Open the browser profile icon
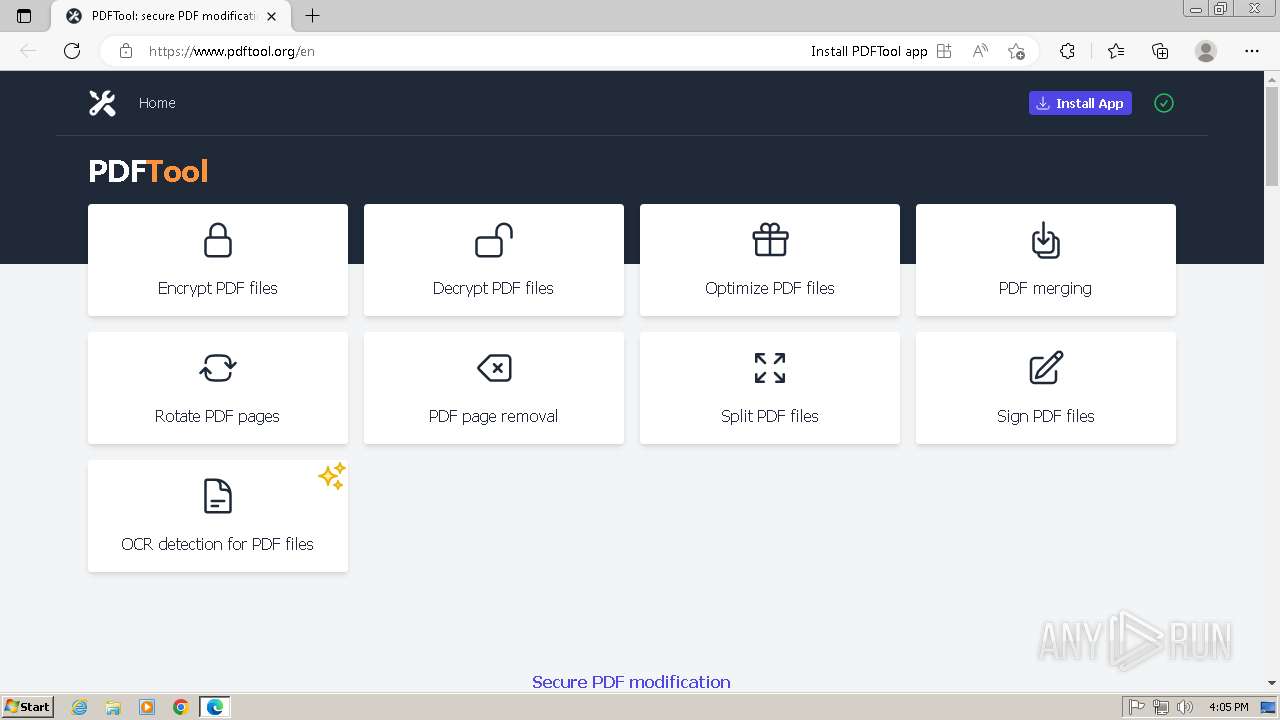 click(x=1206, y=51)
